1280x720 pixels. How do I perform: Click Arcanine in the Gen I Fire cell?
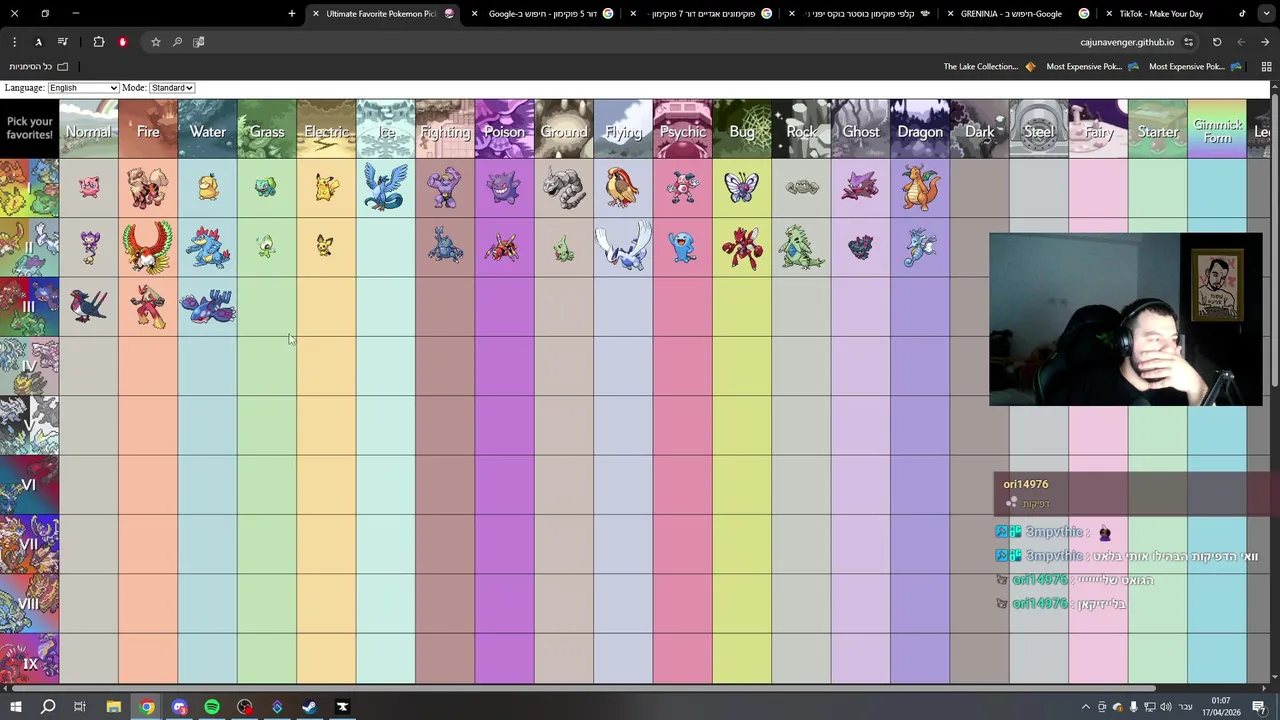click(147, 188)
